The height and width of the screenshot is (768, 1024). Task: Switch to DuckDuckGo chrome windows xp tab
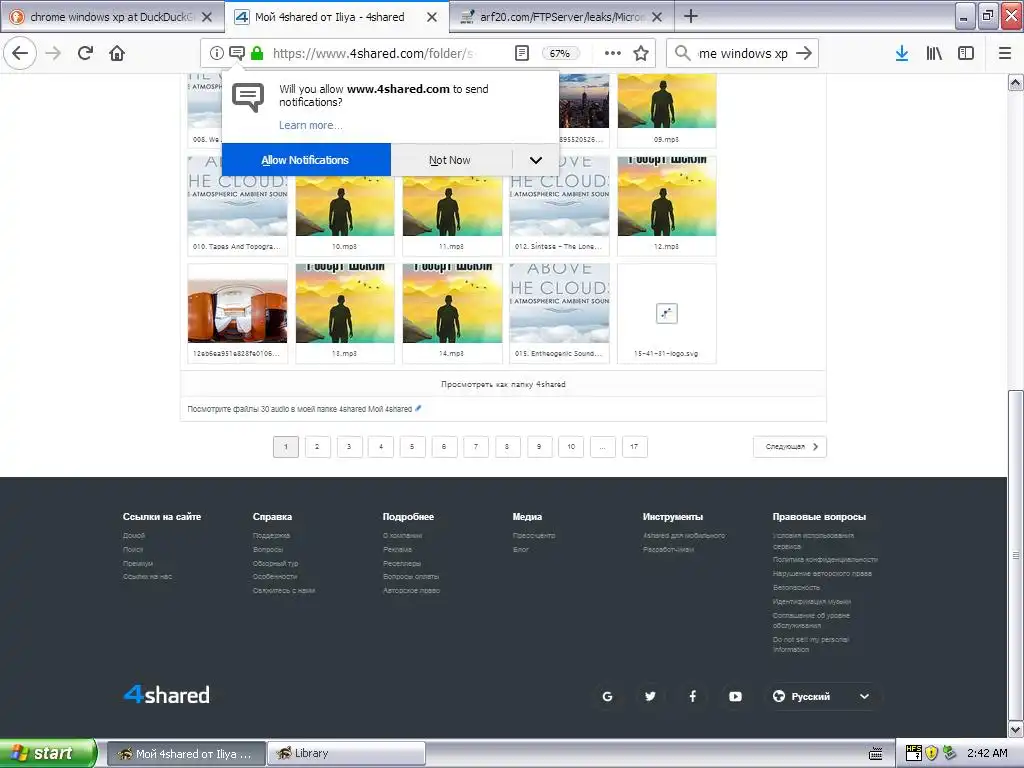pos(111,17)
